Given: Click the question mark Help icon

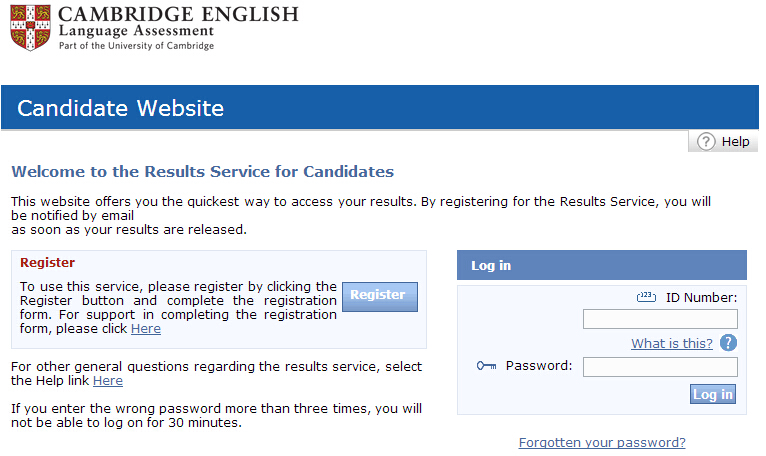Looking at the screenshot, I should [706, 141].
